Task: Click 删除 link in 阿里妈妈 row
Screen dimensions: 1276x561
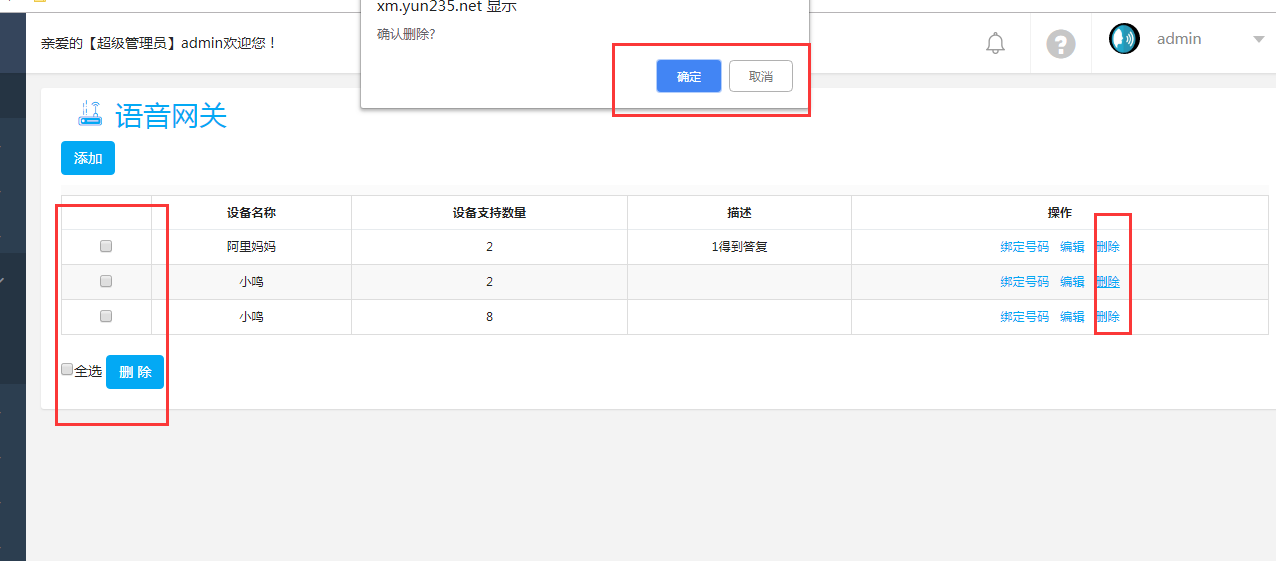Action: pos(1108,247)
